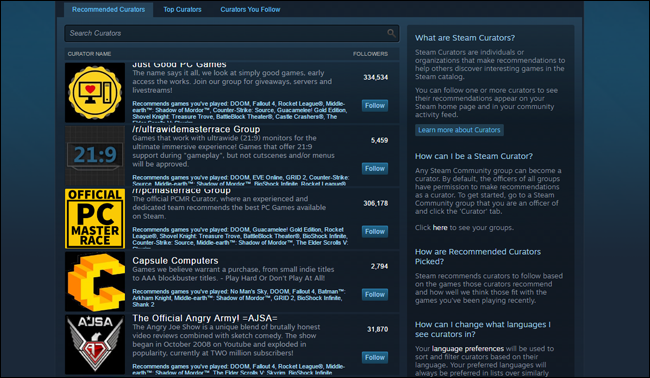Viewport: 650px width, 378px height.
Task: Open the 21:9 ultrawidemasterrace avatar
Action: pos(95,156)
